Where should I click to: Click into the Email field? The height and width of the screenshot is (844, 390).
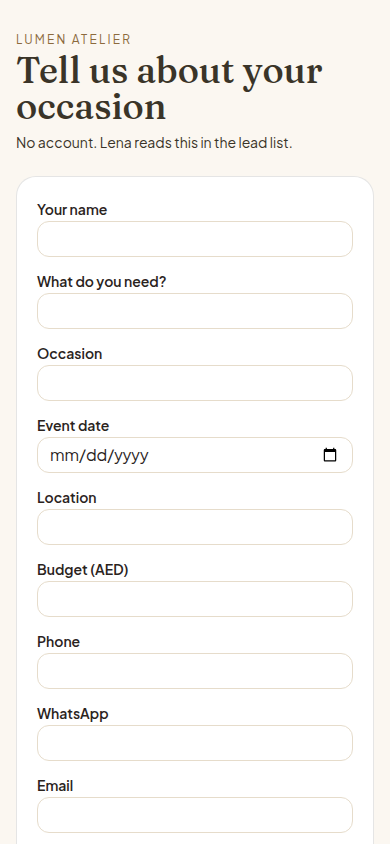click(x=195, y=815)
